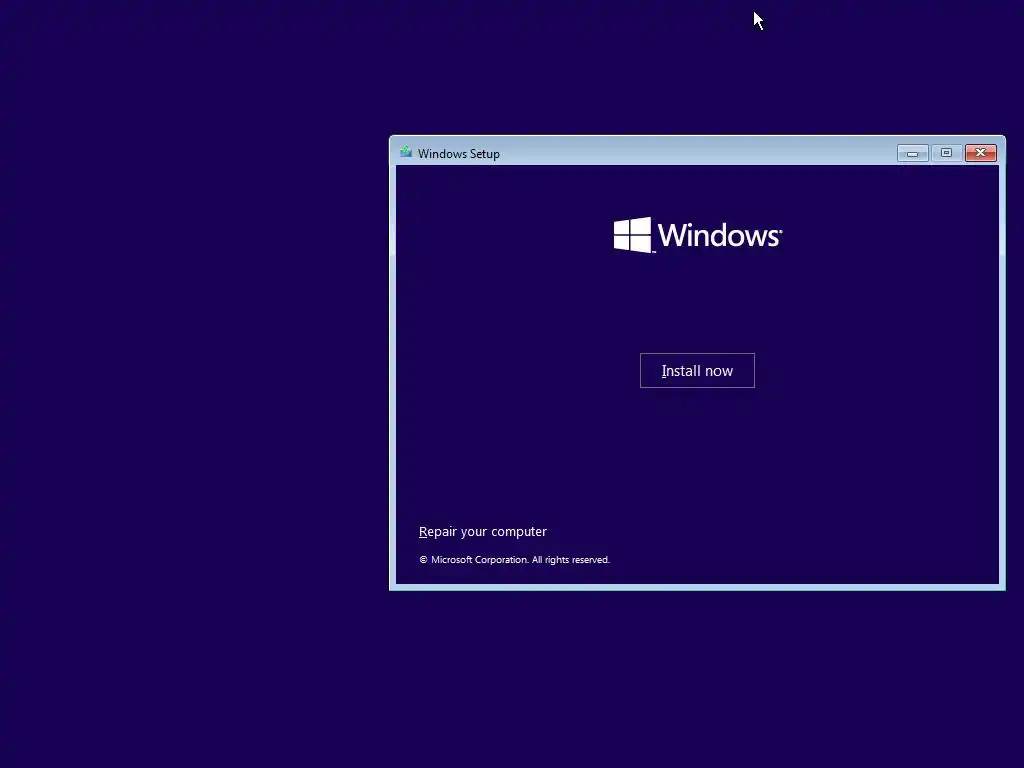Click the Install now button
This screenshot has height=768, width=1024.
[697, 370]
